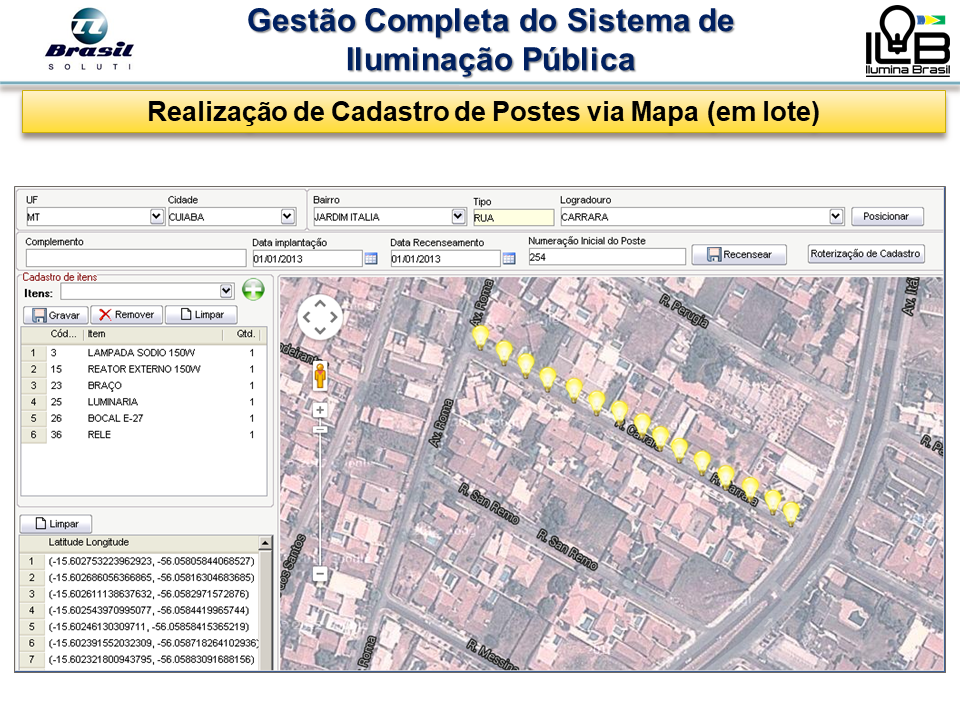Click the Gravar save button
The image size is (960, 720).
pyautogui.click(x=55, y=315)
